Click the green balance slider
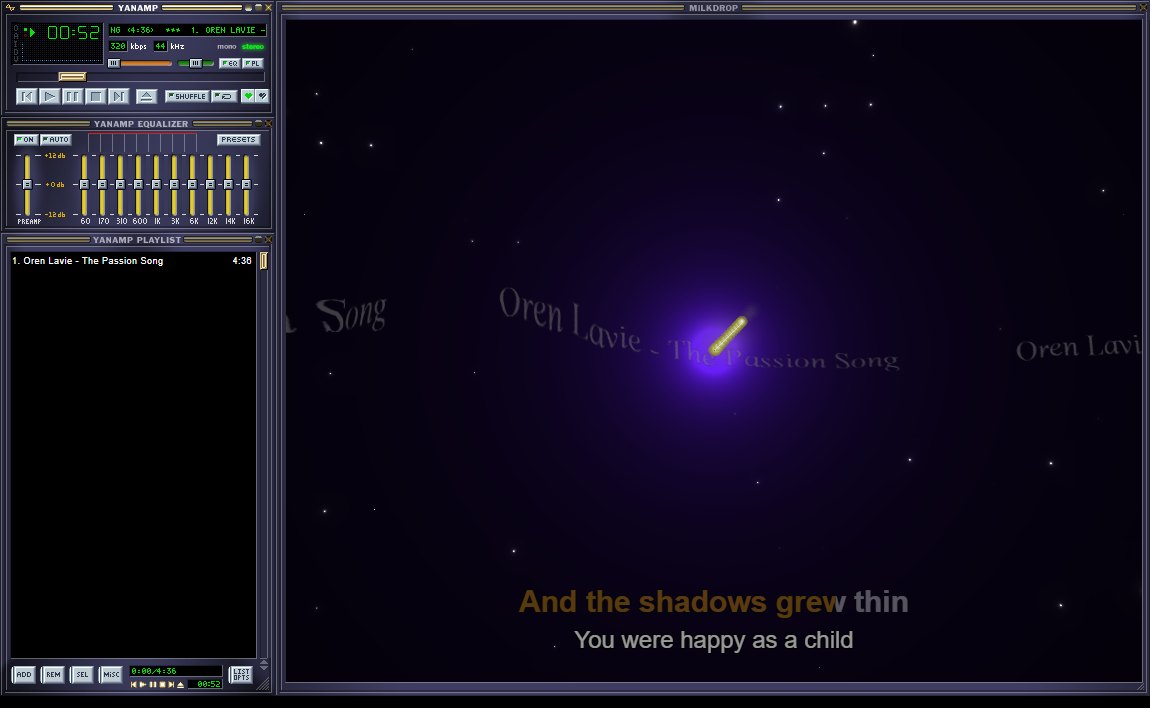Image resolution: width=1150 pixels, height=708 pixels. tap(197, 63)
